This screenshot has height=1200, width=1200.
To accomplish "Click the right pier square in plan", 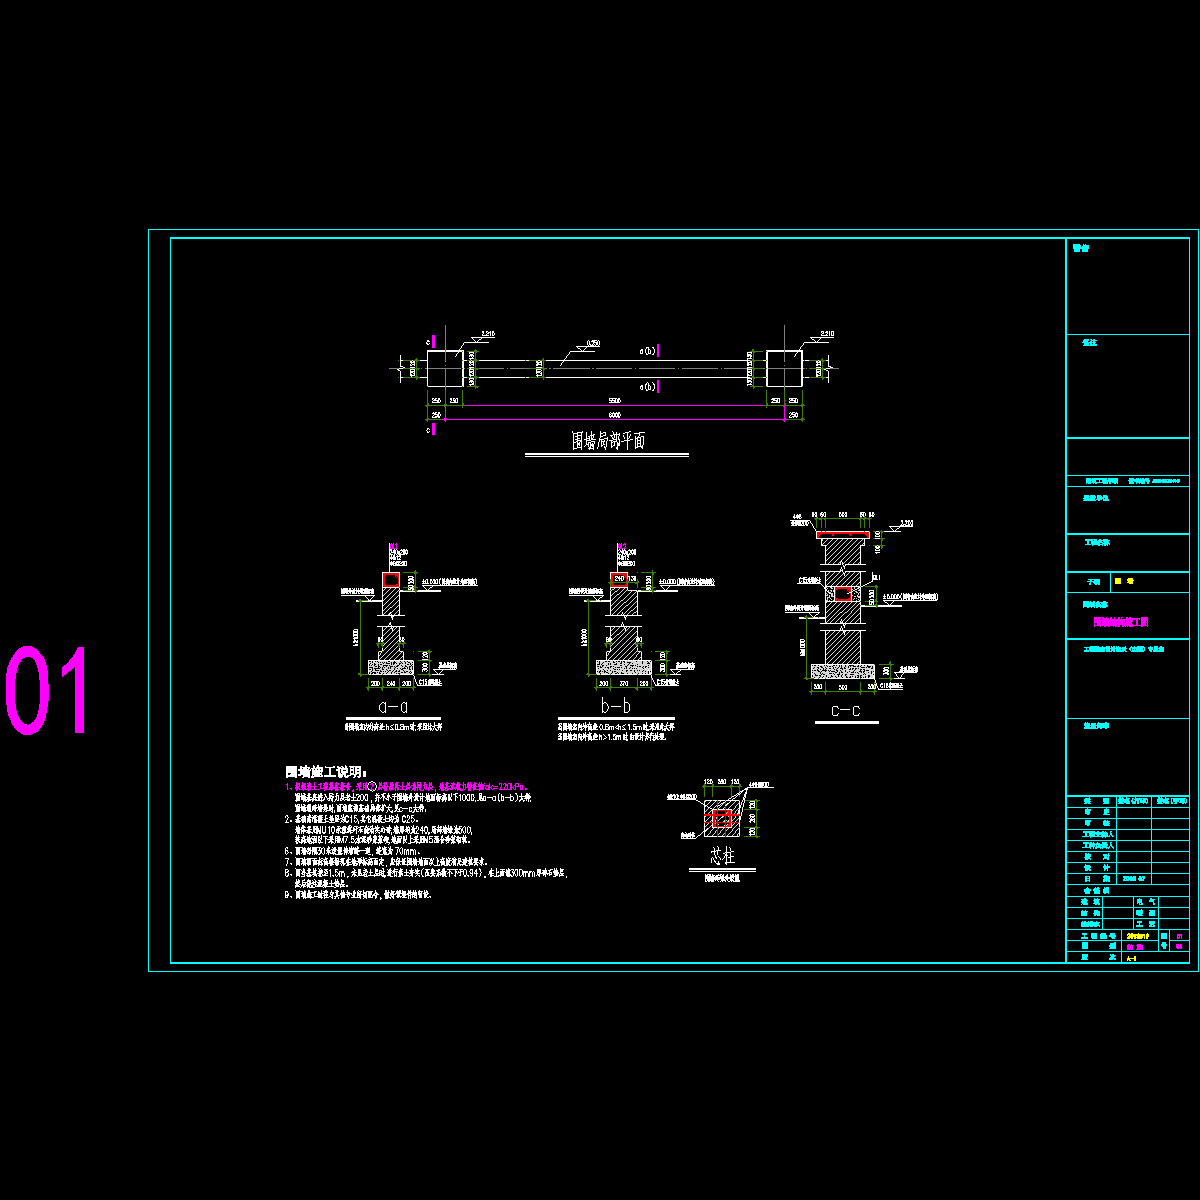I will click(x=784, y=368).
